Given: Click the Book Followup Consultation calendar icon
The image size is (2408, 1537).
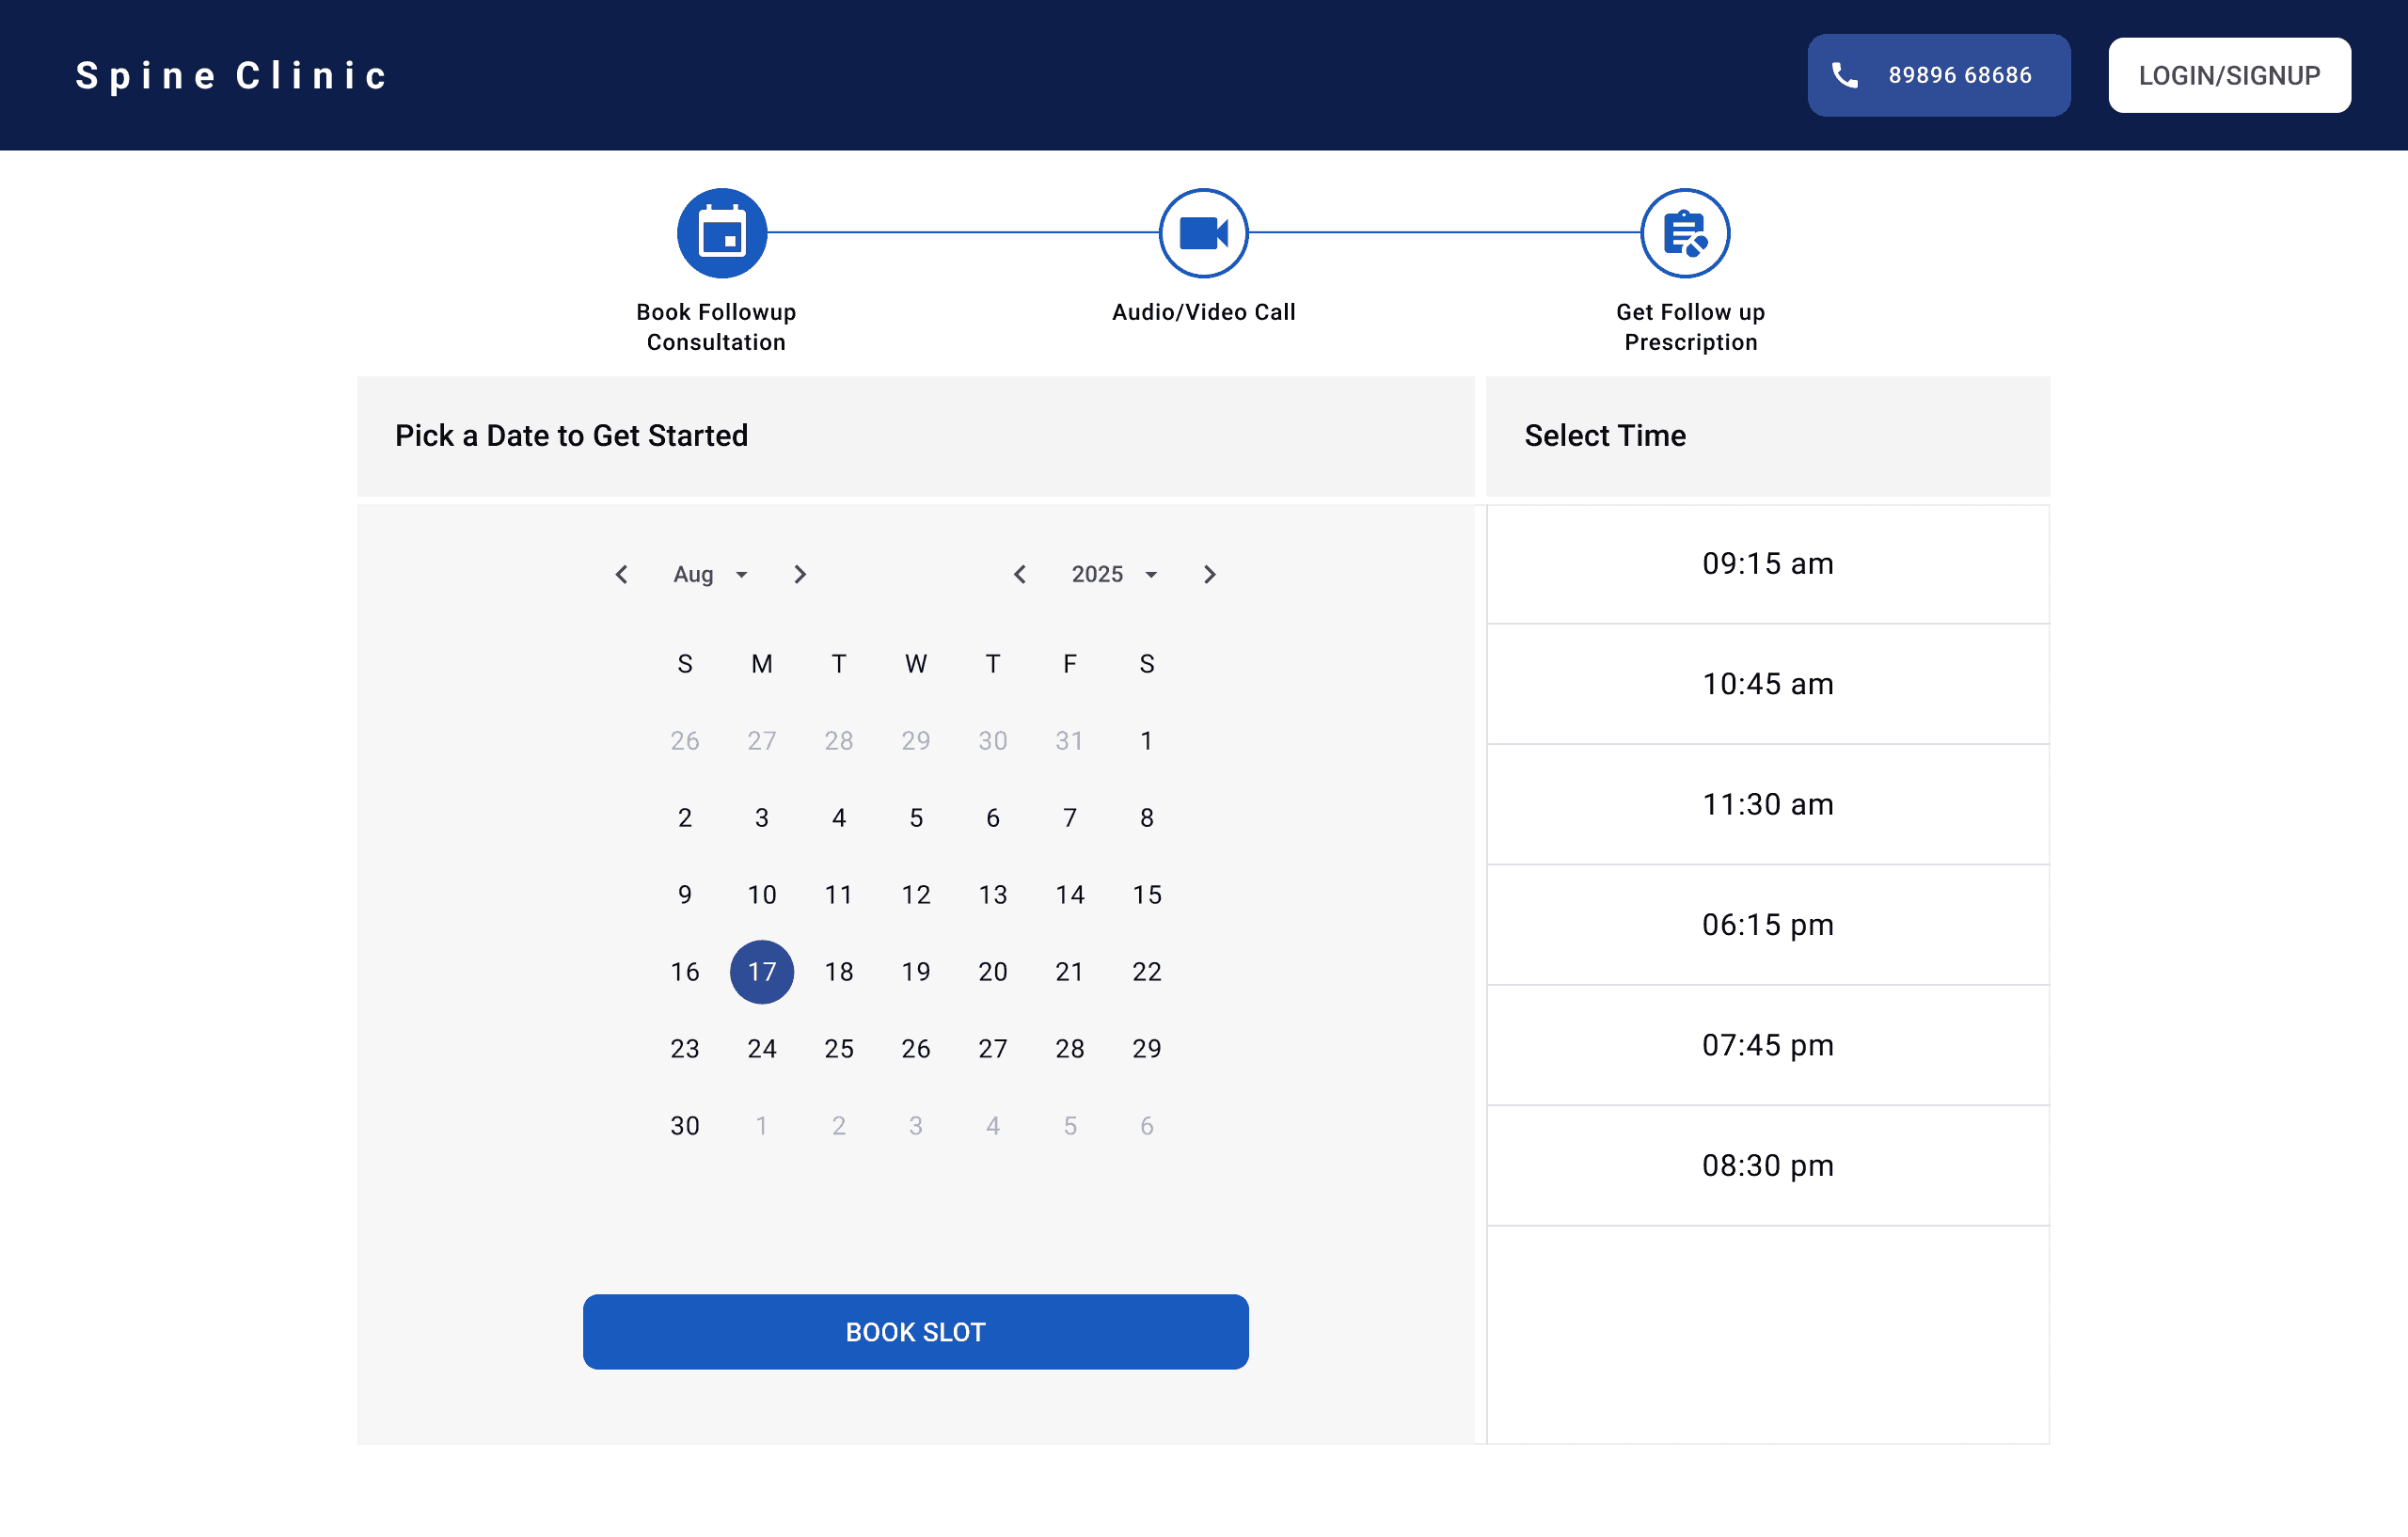Looking at the screenshot, I should 722,233.
